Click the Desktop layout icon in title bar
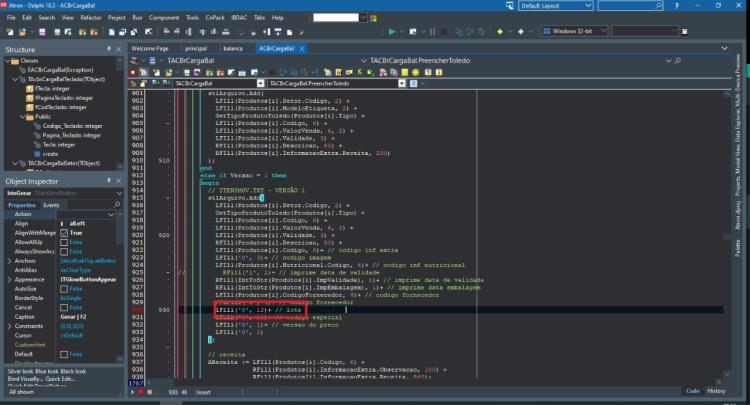 (510, 6)
